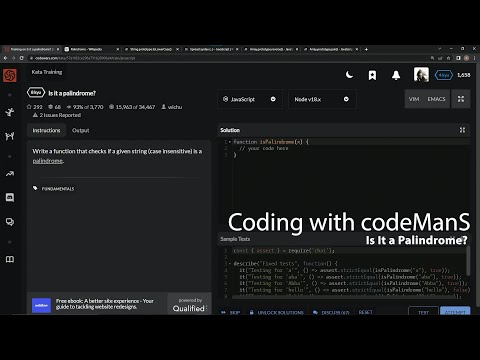Image resolution: width=480 pixels, height=360 pixels.
Task: Open the Kumite sidebar icon
Action: [x=10, y=136]
